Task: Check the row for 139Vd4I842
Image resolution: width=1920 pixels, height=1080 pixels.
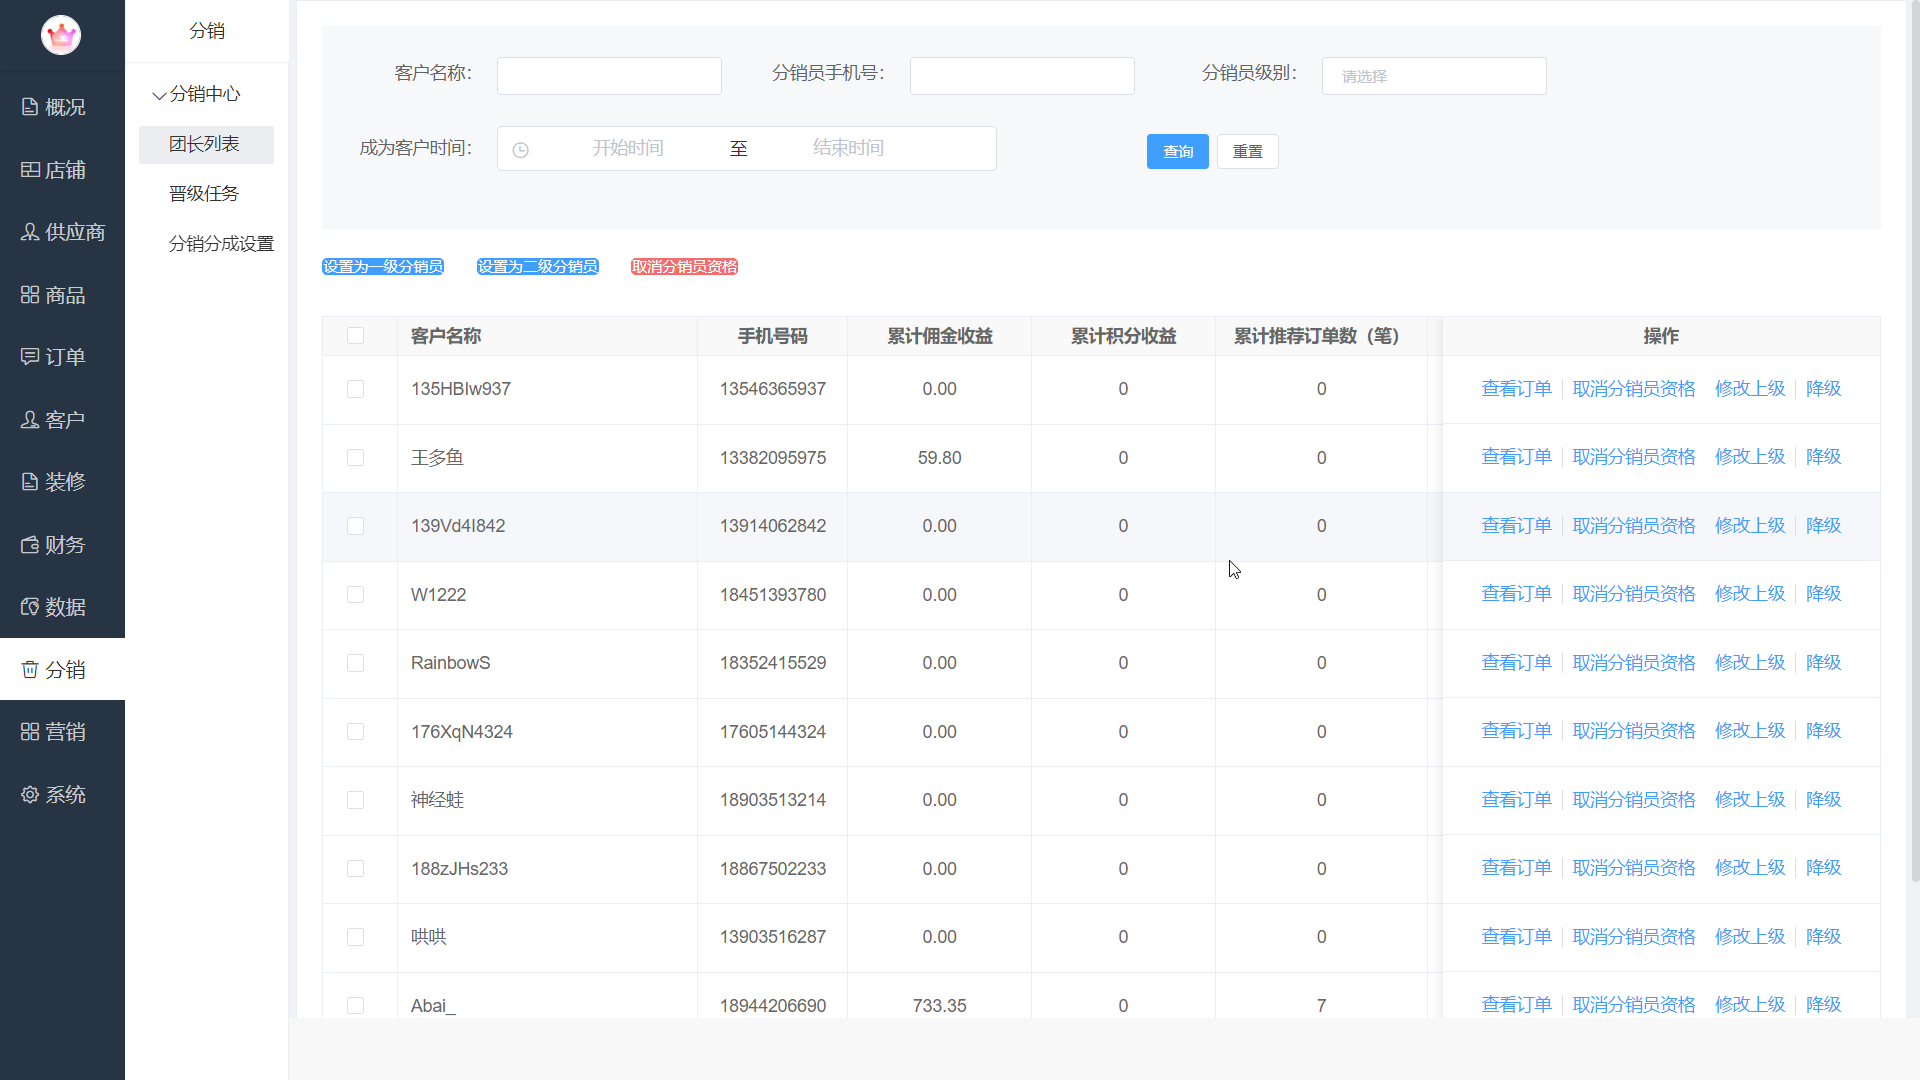Action: (355, 526)
